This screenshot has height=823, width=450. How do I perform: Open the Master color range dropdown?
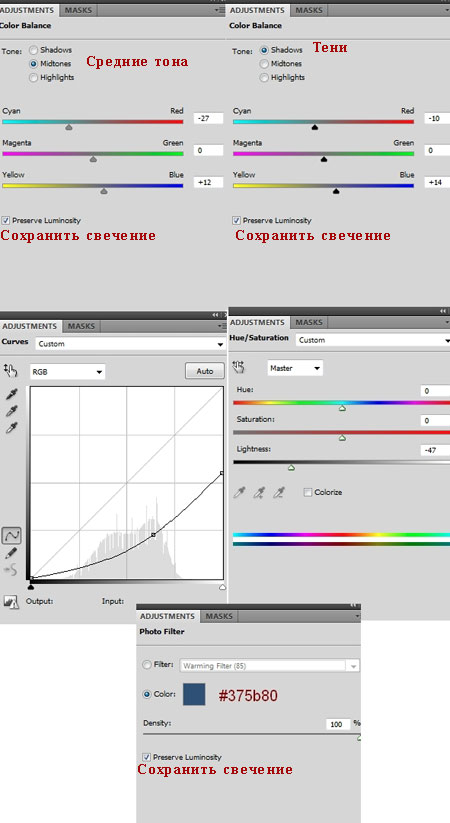click(295, 368)
